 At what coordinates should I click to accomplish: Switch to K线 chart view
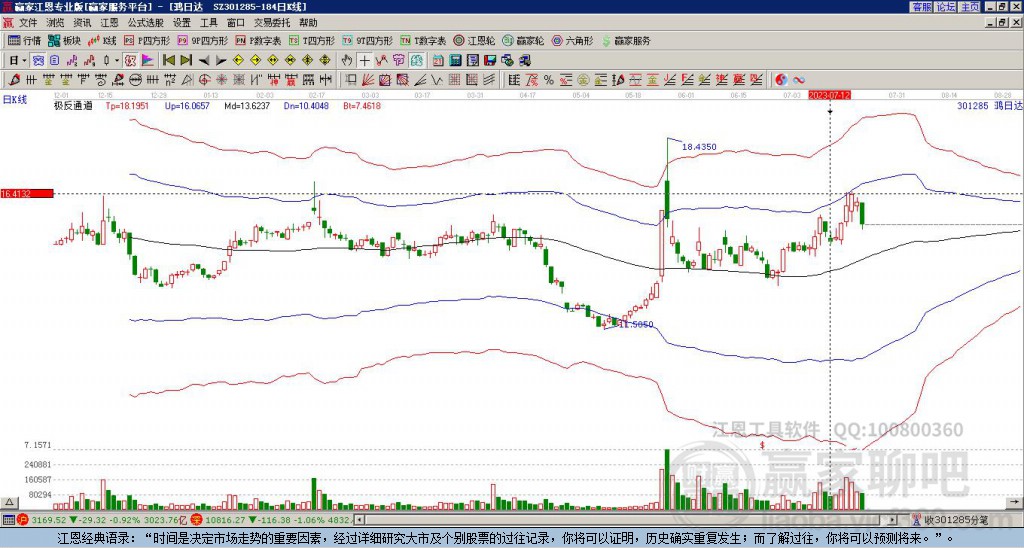click(103, 40)
